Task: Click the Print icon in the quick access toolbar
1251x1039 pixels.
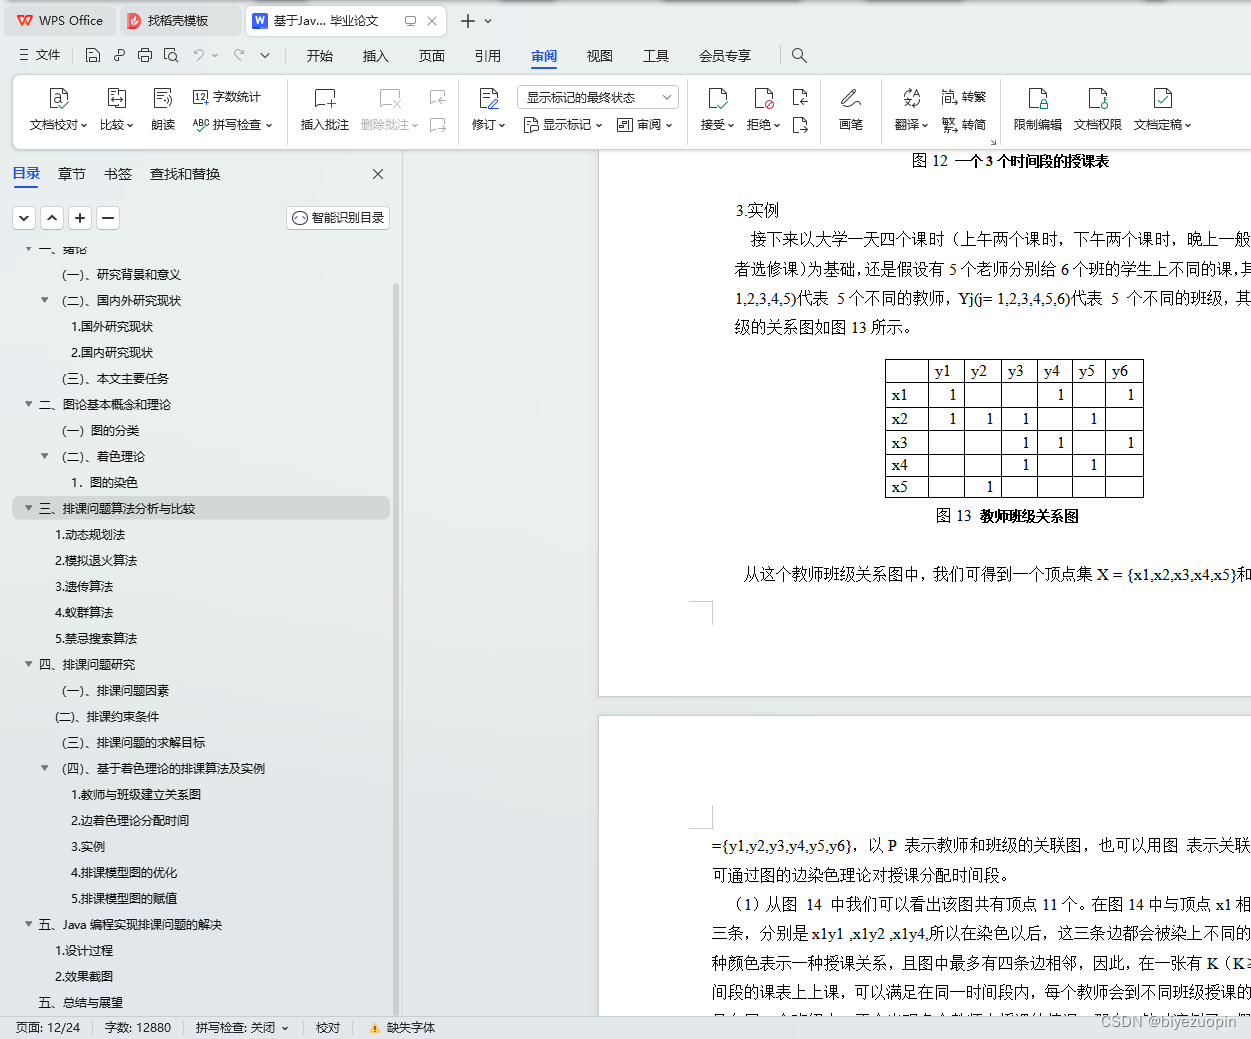Action: pyautogui.click(x=145, y=55)
